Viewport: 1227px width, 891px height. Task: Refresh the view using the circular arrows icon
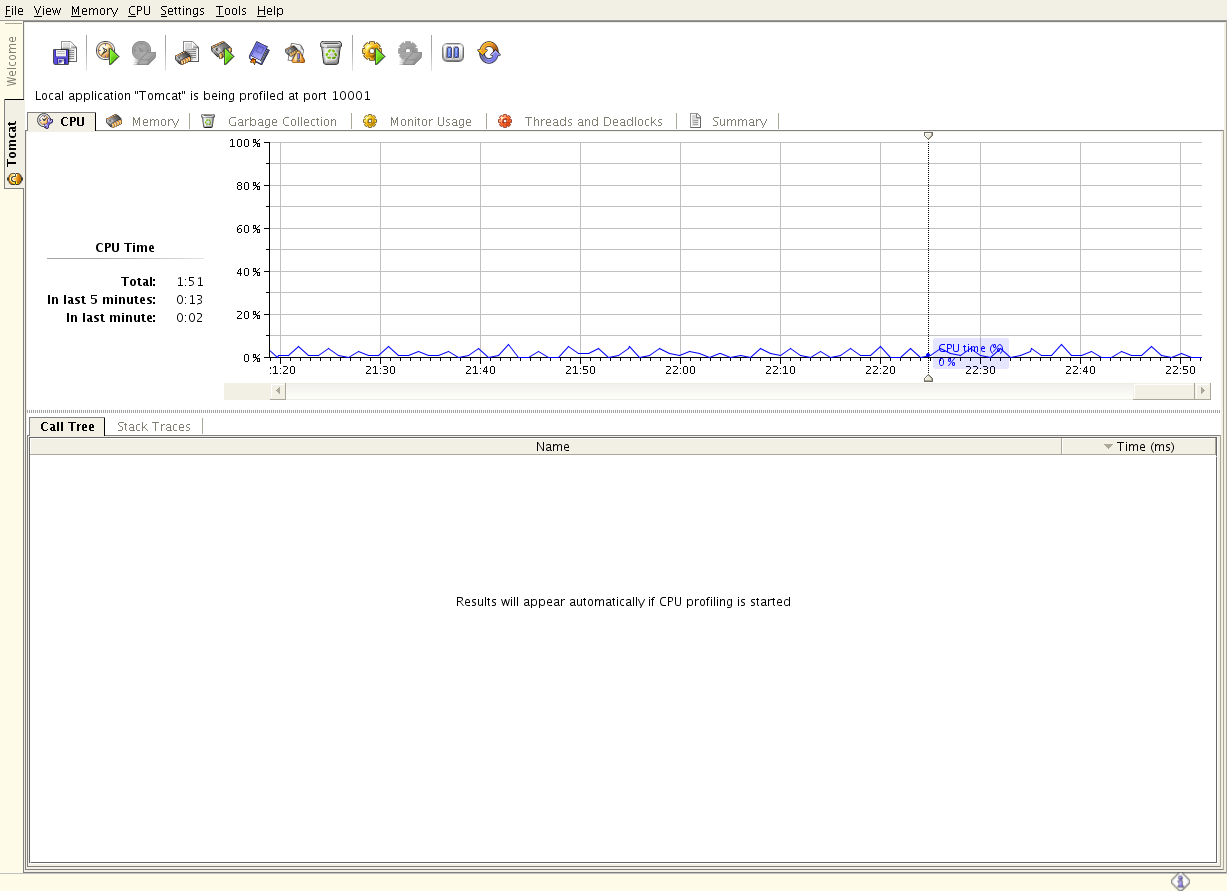click(489, 53)
